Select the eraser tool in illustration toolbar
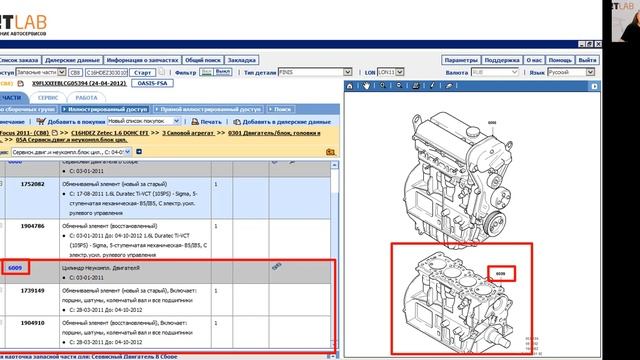 [x=449, y=86]
